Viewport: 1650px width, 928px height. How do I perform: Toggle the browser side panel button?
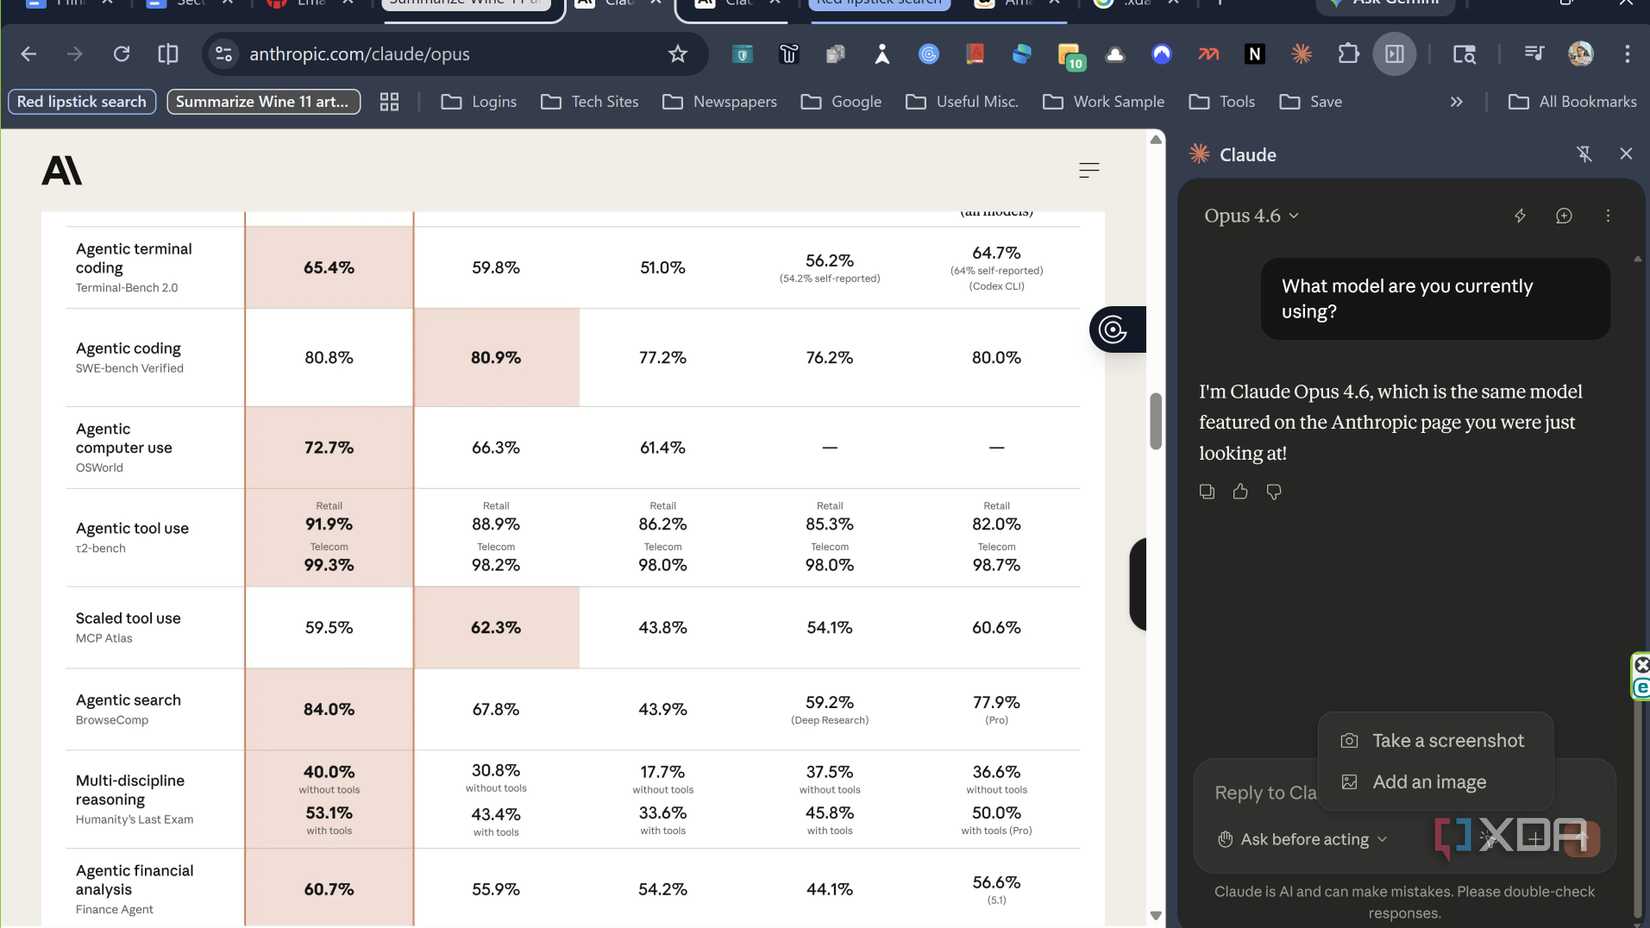pos(1394,54)
